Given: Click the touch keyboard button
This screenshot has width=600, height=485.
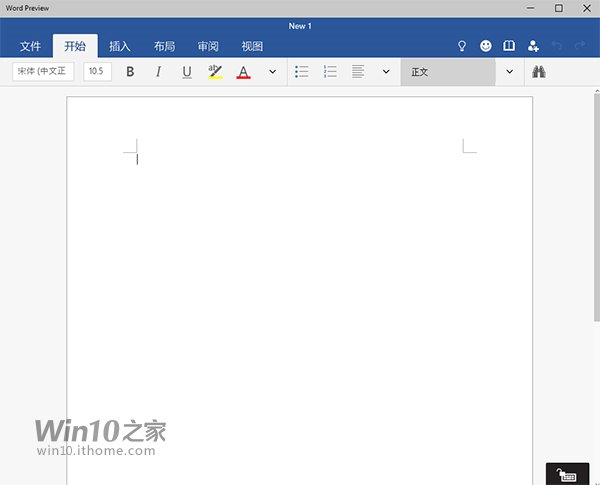Looking at the screenshot, I should click(x=567, y=474).
